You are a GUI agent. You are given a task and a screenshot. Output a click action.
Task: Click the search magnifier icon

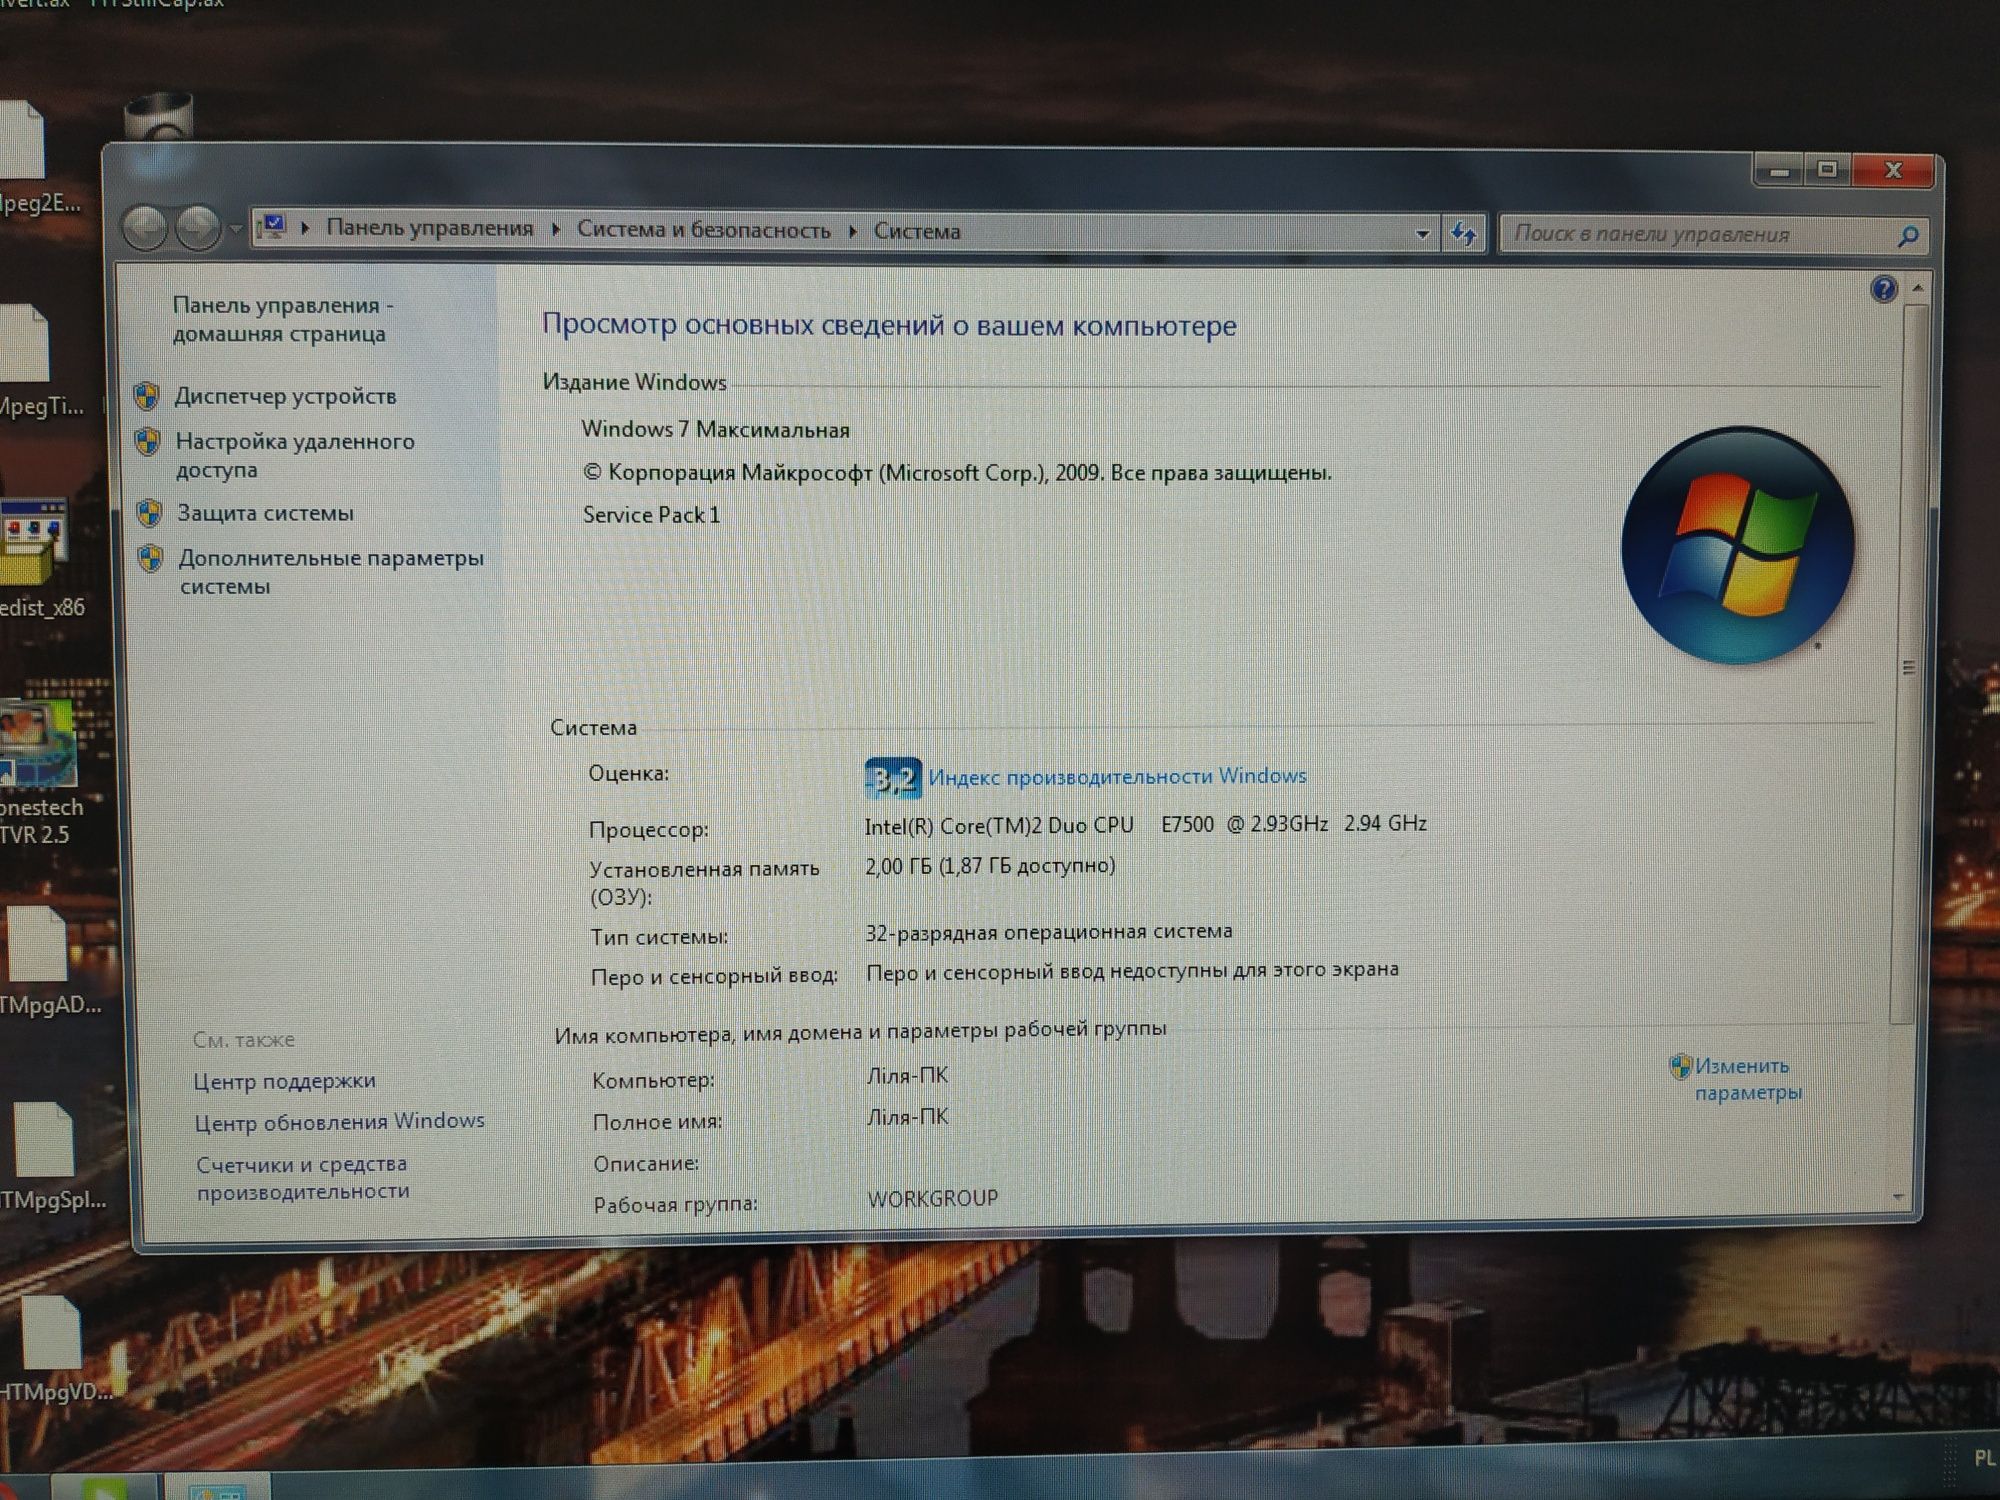(x=1908, y=237)
